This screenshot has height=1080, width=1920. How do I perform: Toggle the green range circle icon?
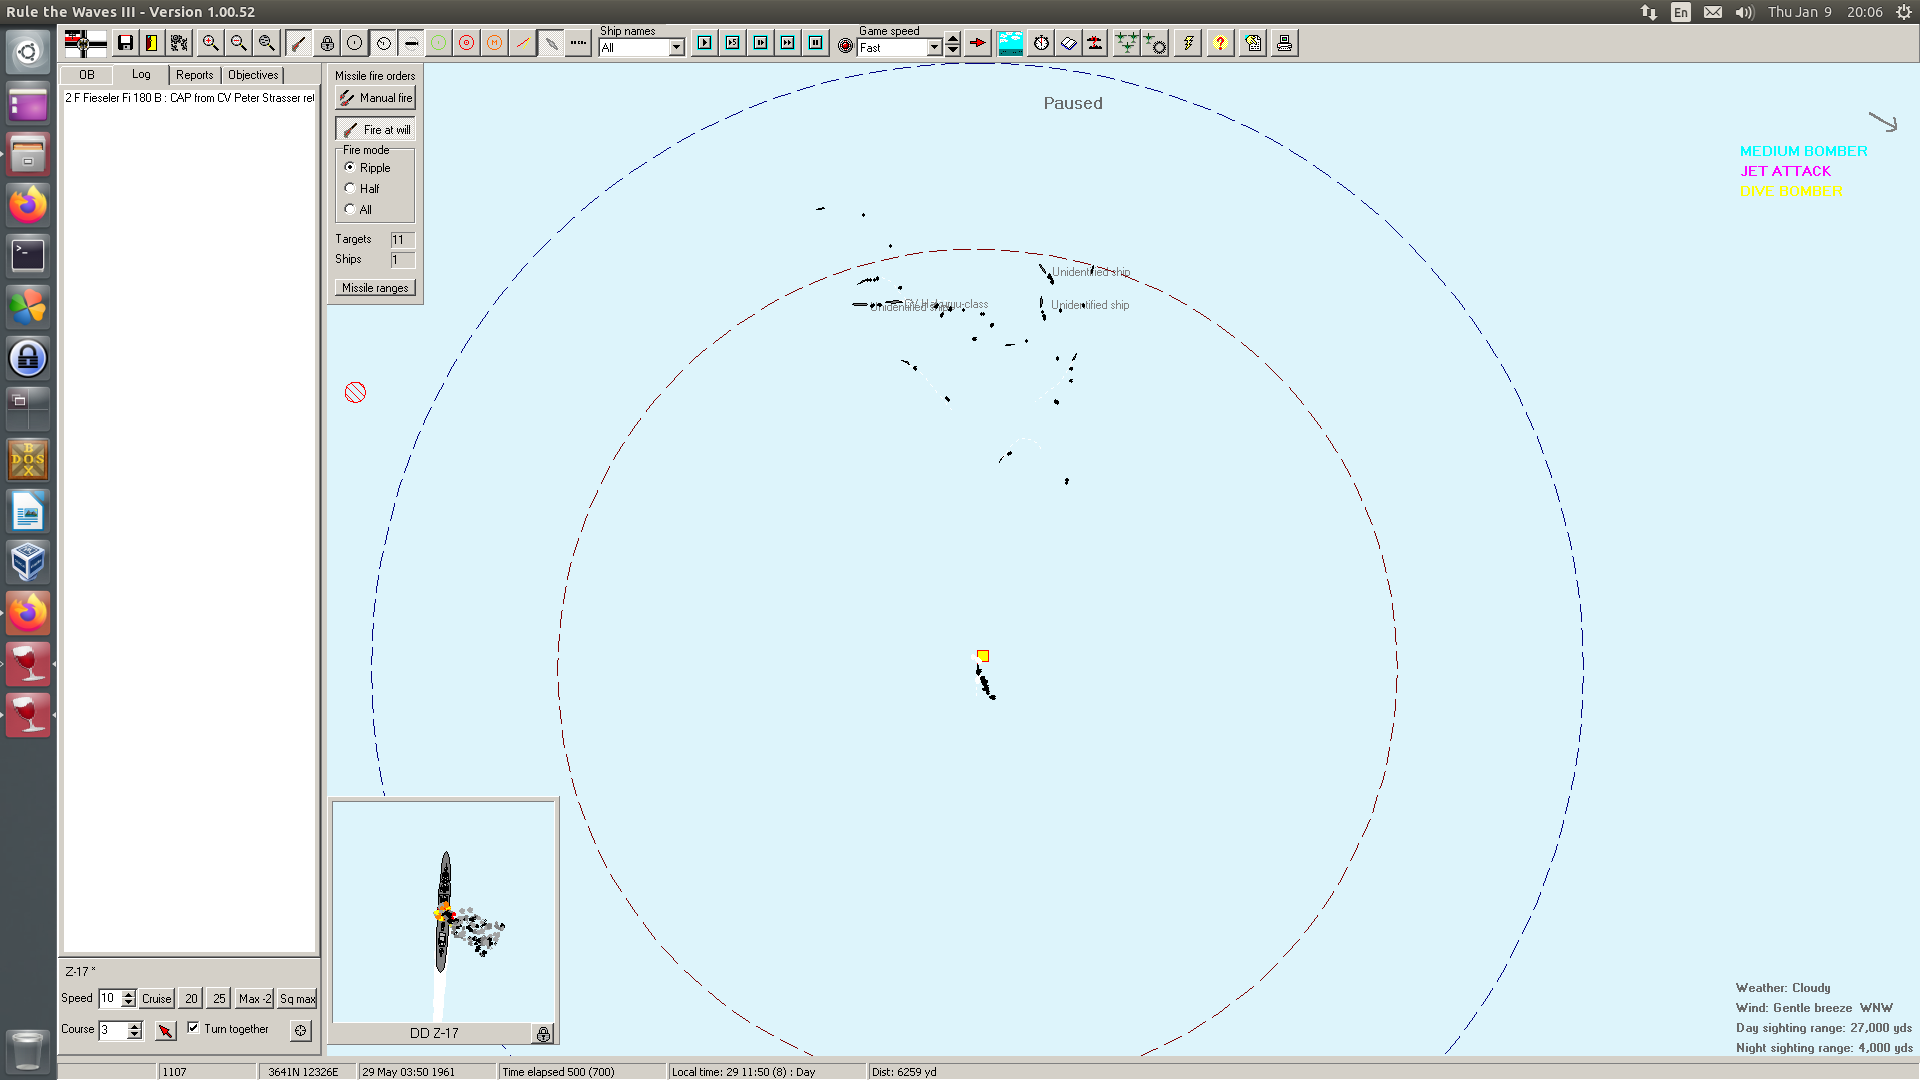click(439, 43)
